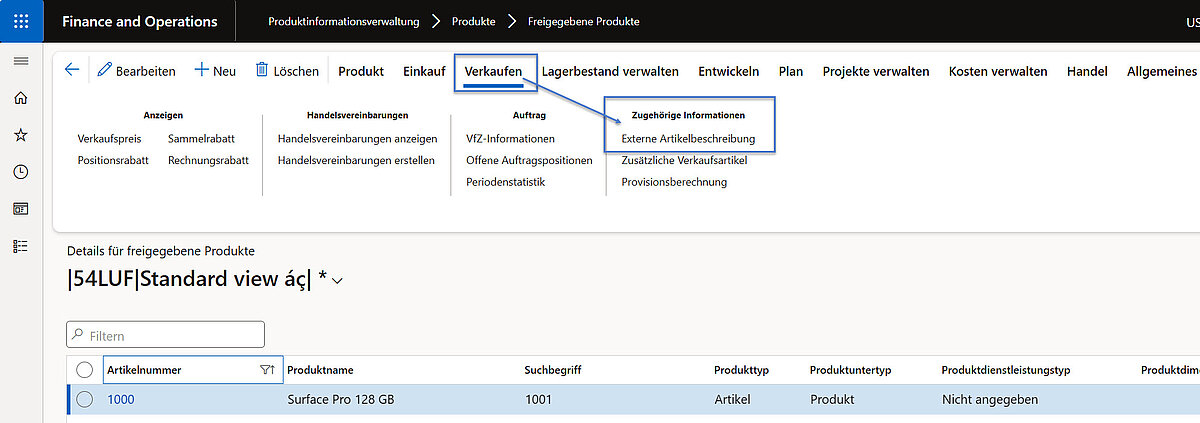Click the back arrow icon
Viewport: 1200px width, 423px height.
(x=71, y=70)
